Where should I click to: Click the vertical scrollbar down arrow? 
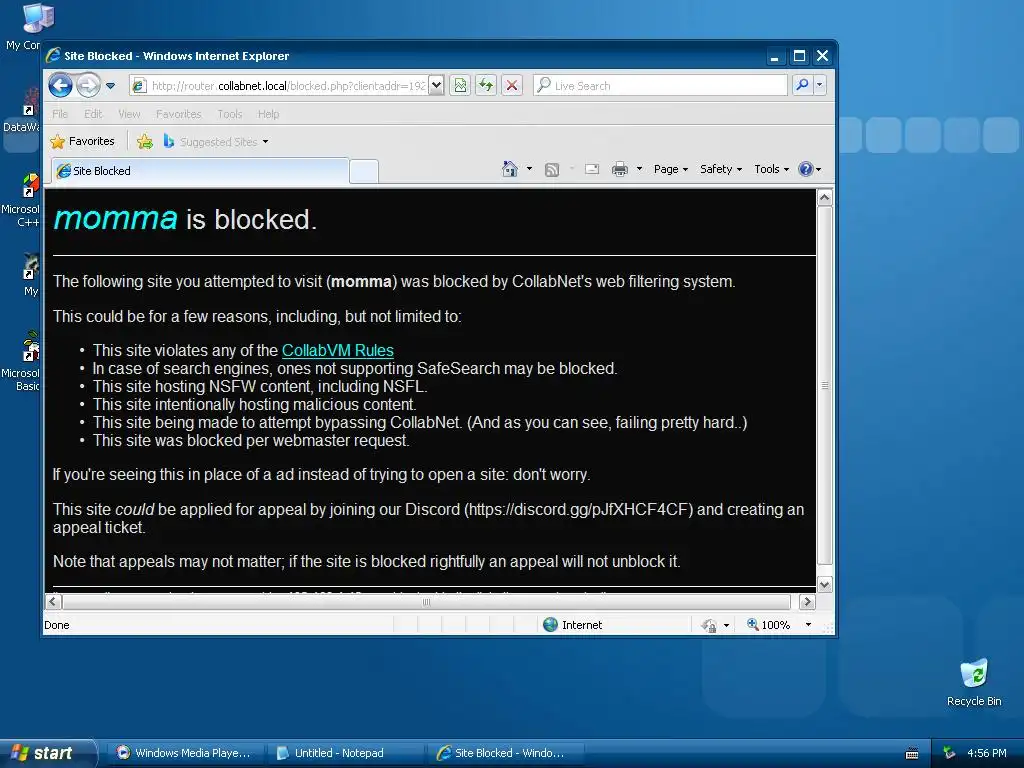[x=824, y=584]
